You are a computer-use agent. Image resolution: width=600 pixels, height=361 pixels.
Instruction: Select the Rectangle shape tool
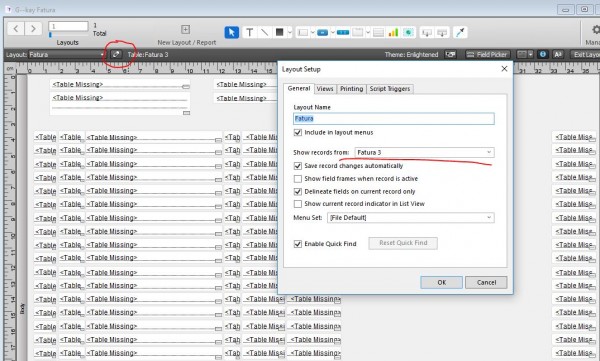tap(279, 33)
